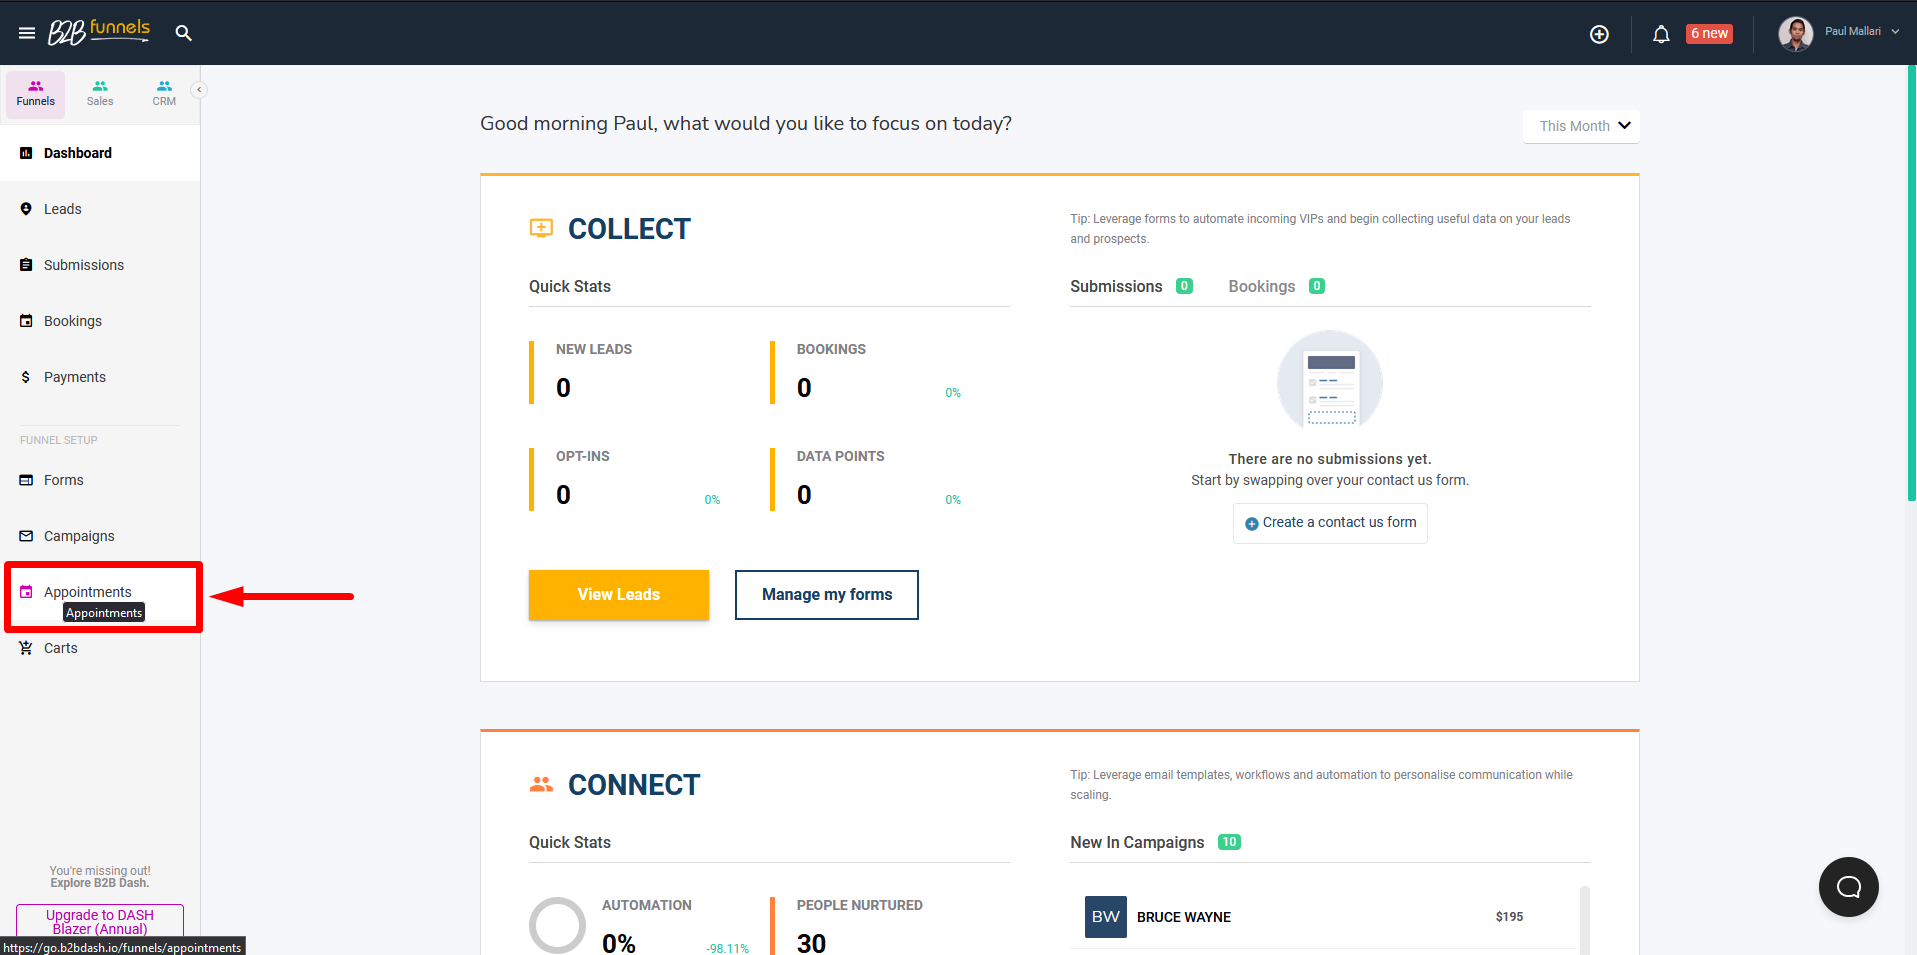This screenshot has width=1917, height=955.
Task: Click the B2B Funnels logo
Action: tap(99, 32)
